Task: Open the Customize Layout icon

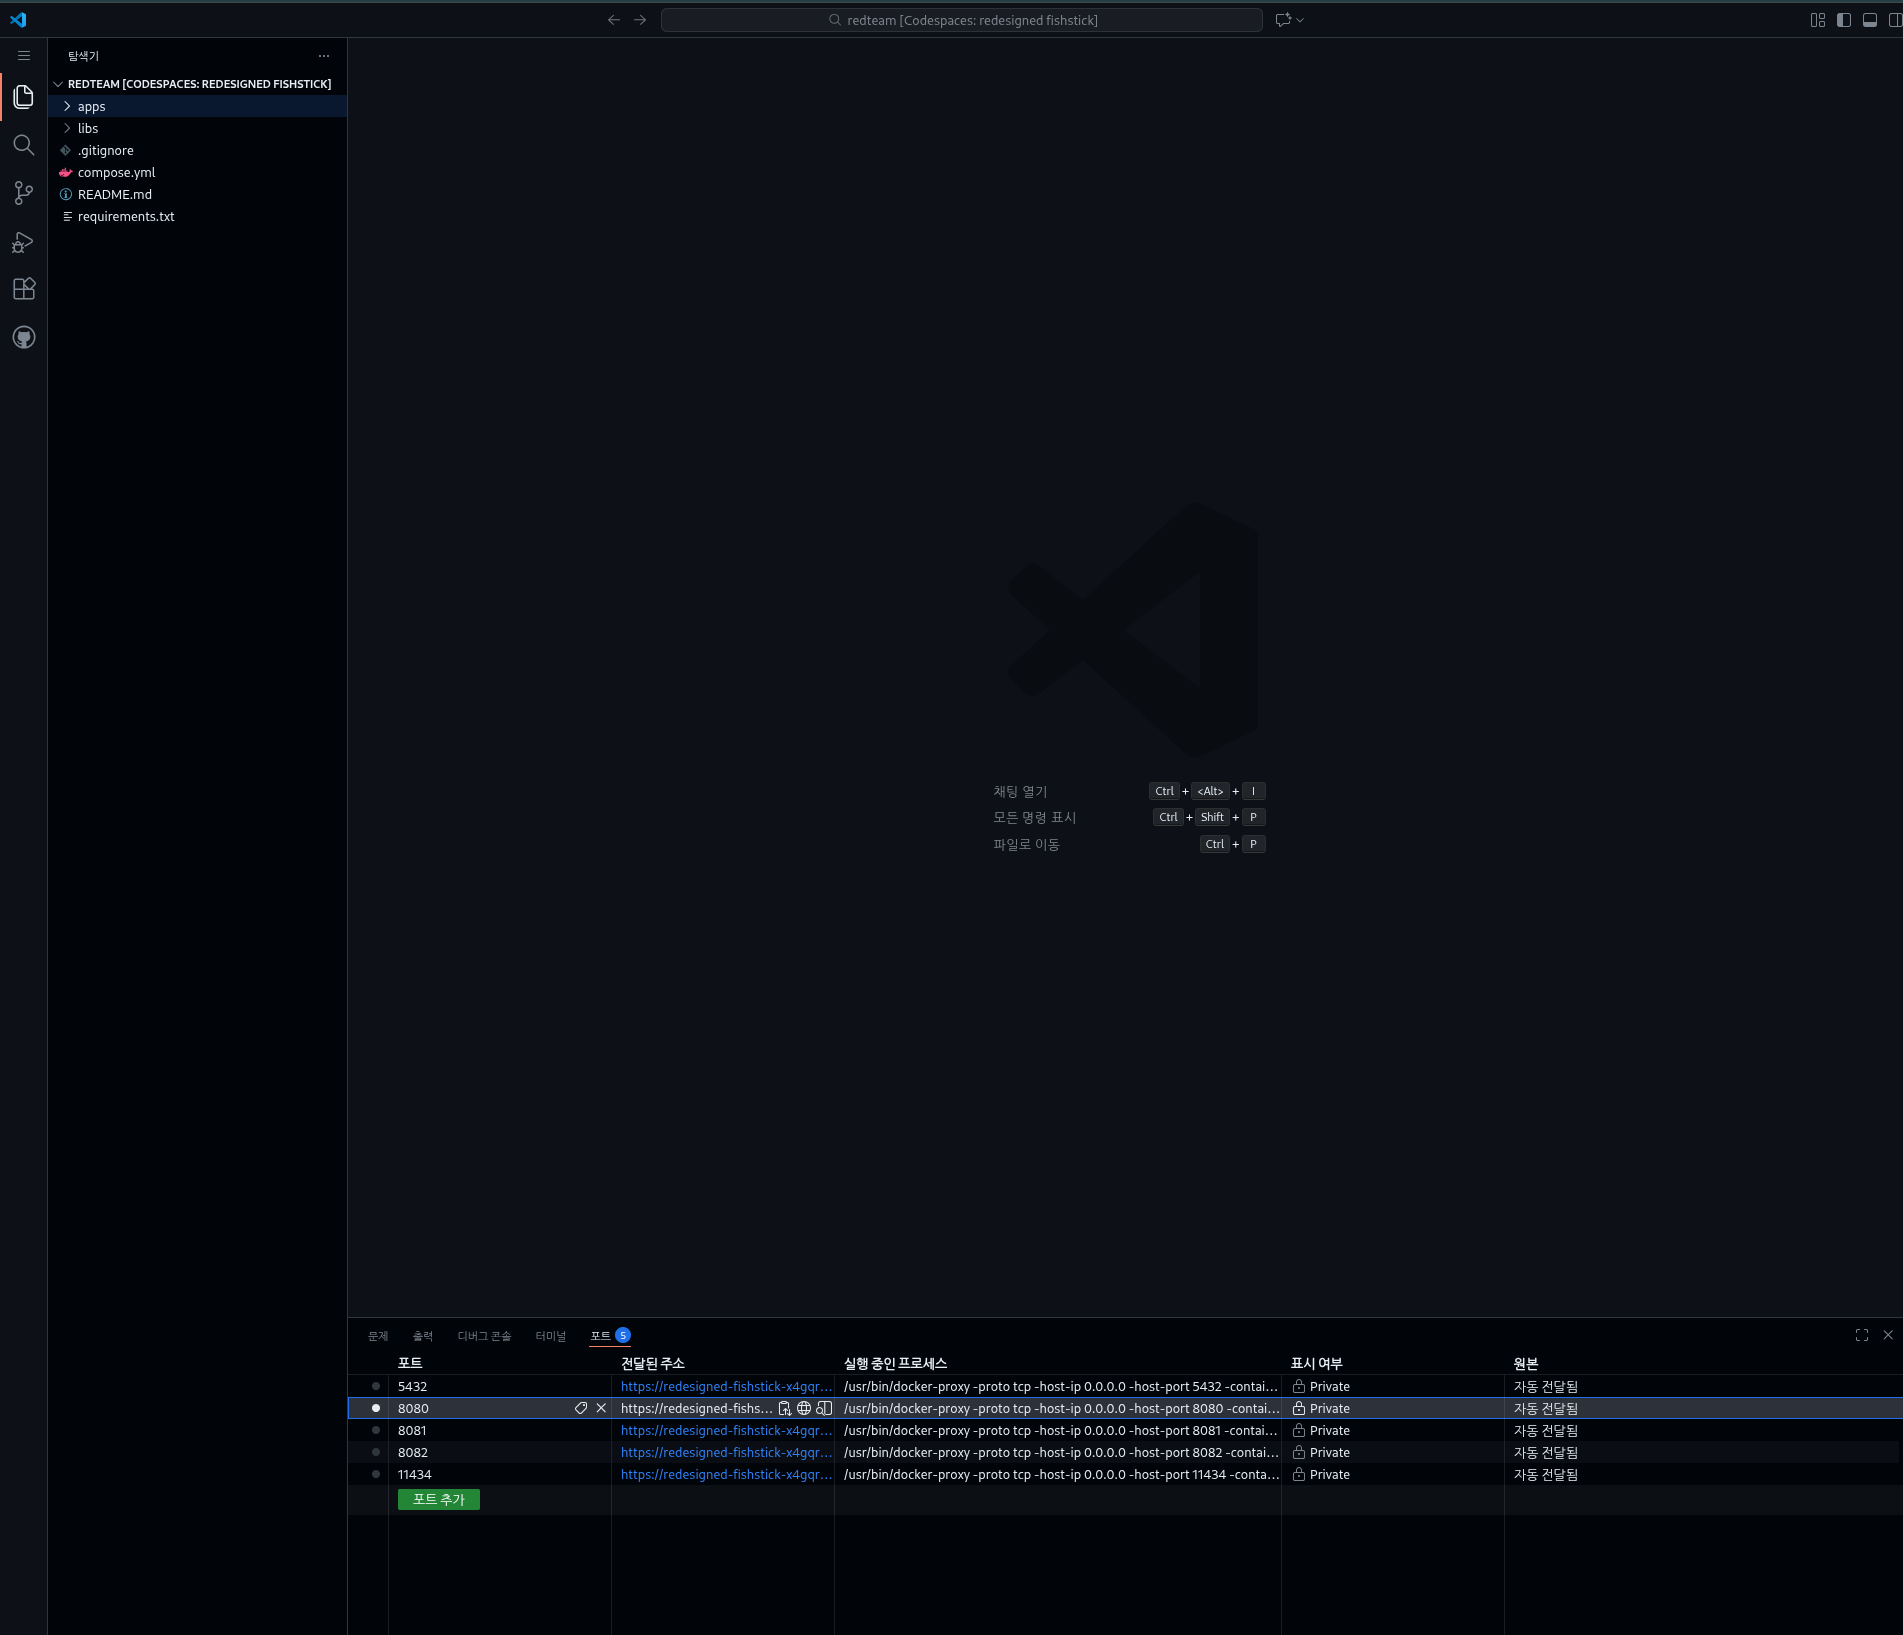Action: 1818,20
